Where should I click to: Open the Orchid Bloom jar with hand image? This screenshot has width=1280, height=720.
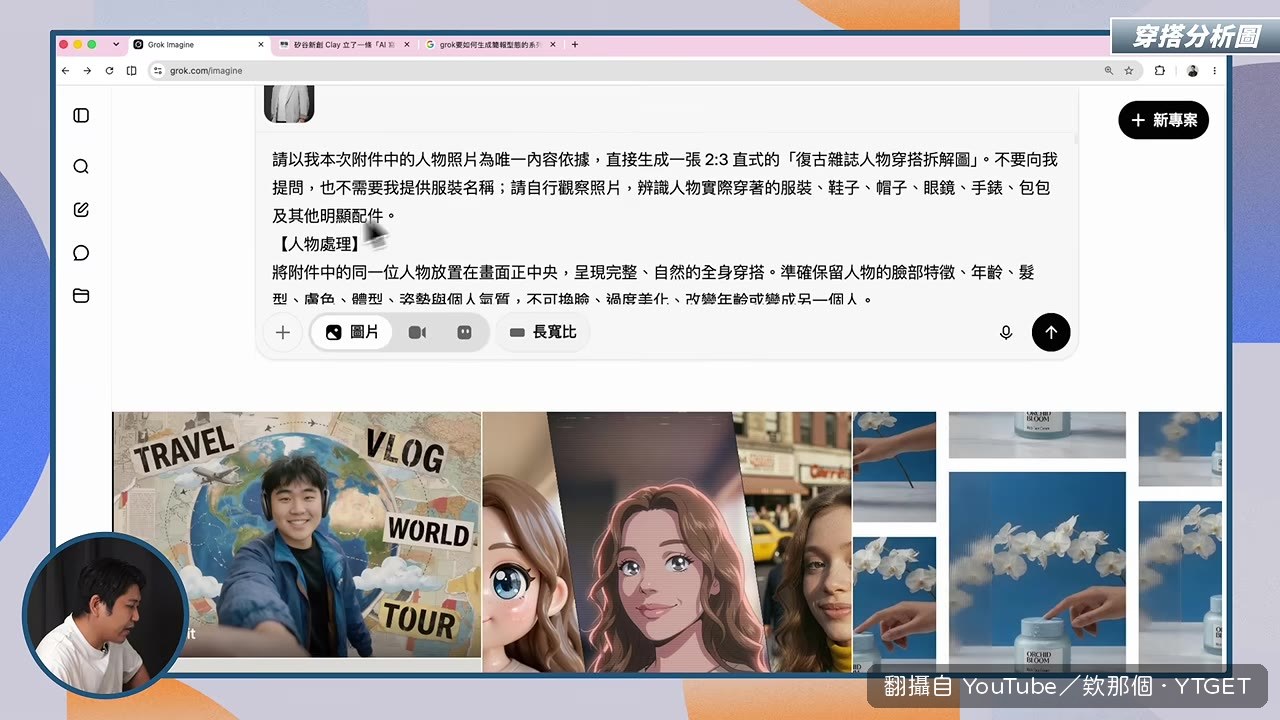pyautogui.click(x=1037, y=571)
